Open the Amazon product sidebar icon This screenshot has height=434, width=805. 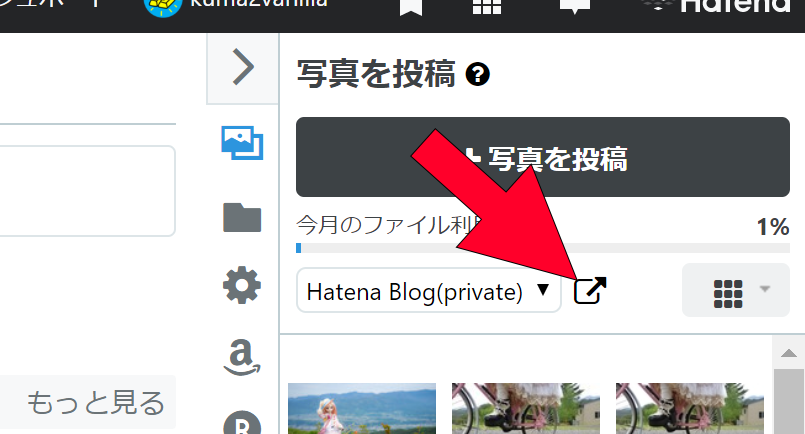pyautogui.click(x=242, y=357)
